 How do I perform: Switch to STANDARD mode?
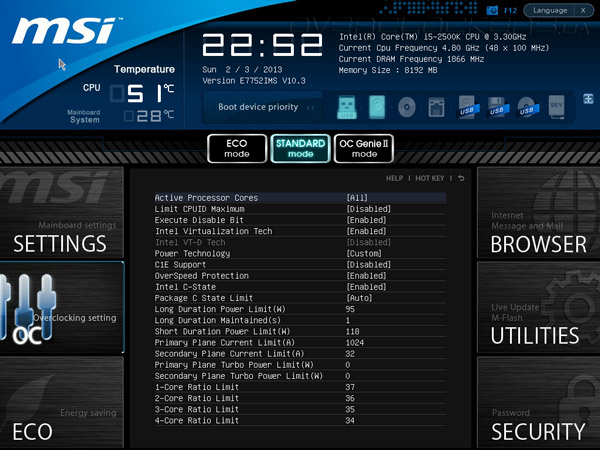pos(300,148)
